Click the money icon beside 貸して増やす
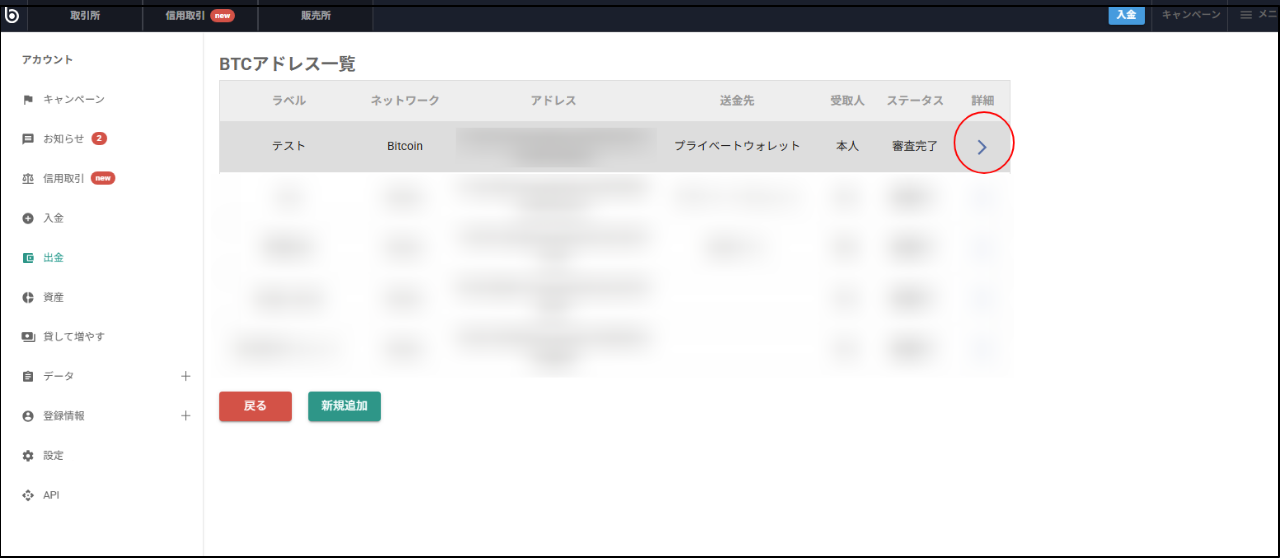 28,337
